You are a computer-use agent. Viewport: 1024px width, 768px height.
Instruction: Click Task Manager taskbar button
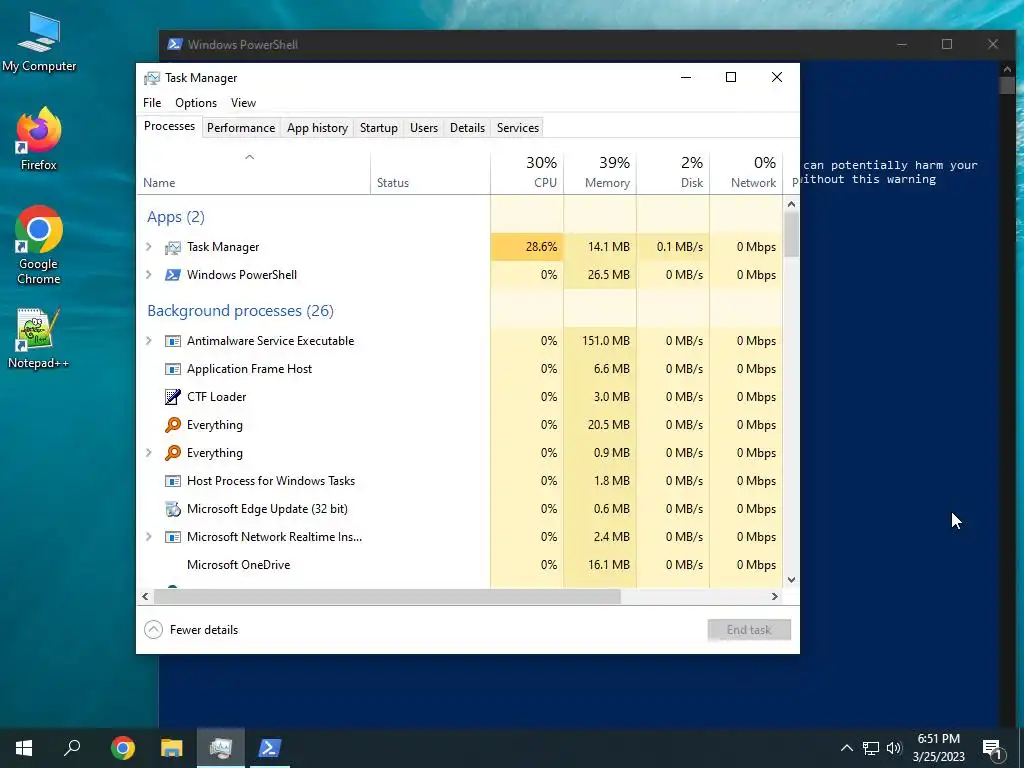pos(221,748)
